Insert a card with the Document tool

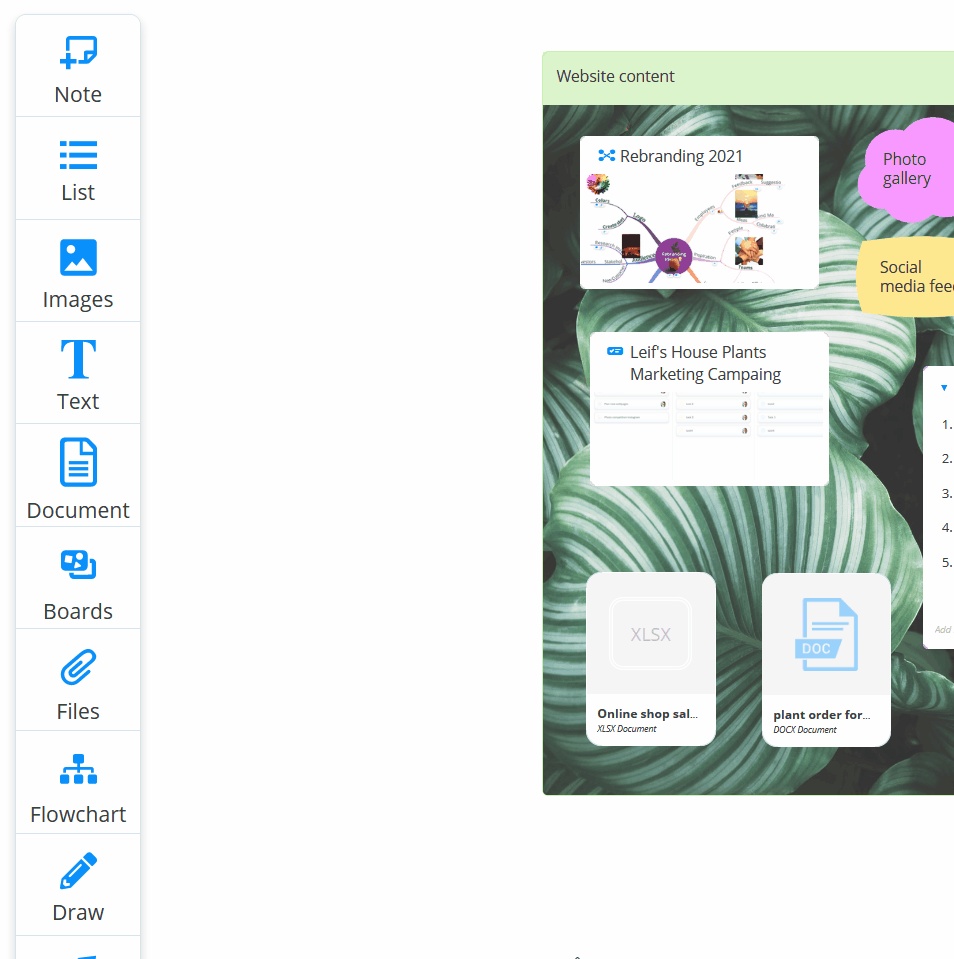(77, 476)
